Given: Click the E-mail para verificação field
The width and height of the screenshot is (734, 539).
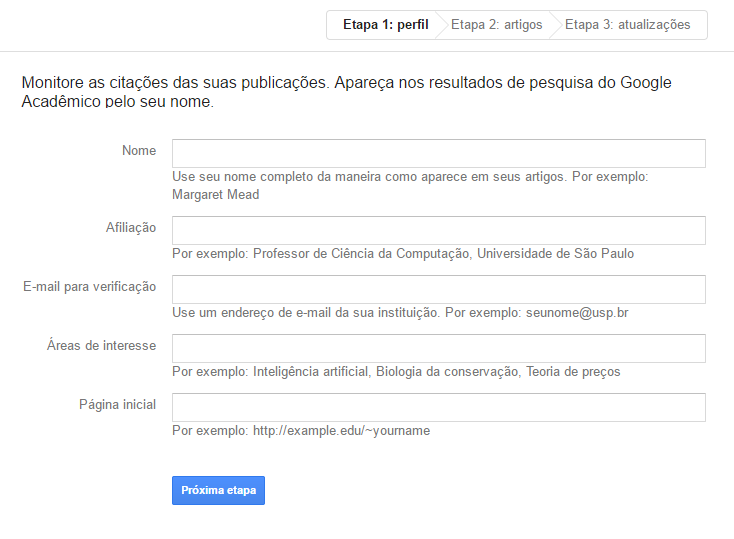Looking at the screenshot, I should pos(439,290).
